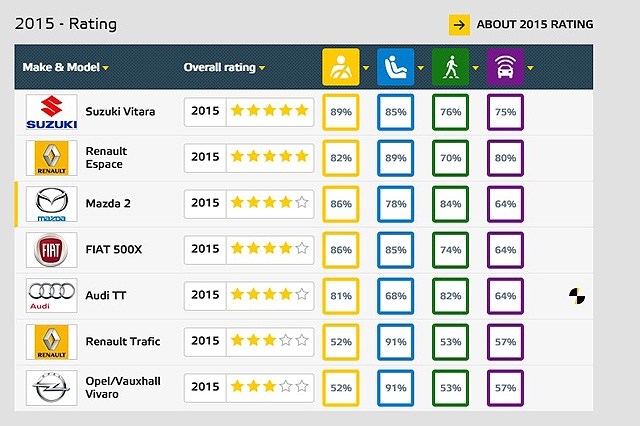The height and width of the screenshot is (426, 640).
Task: Click Renault Espace 80% safety assist score
Action: pyautogui.click(x=505, y=158)
